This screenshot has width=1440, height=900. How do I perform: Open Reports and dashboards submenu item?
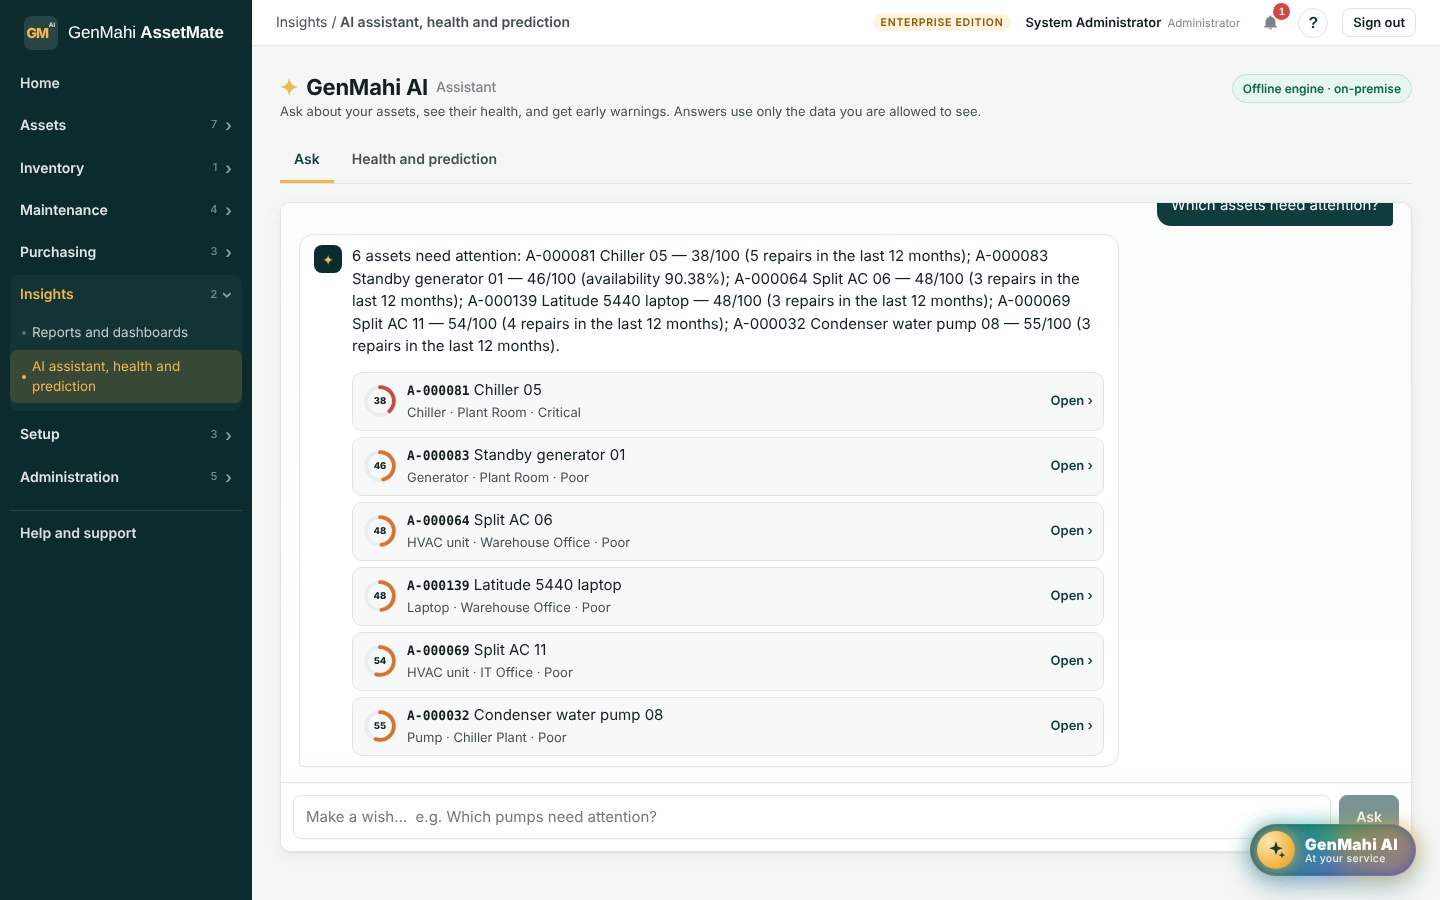tap(126, 332)
